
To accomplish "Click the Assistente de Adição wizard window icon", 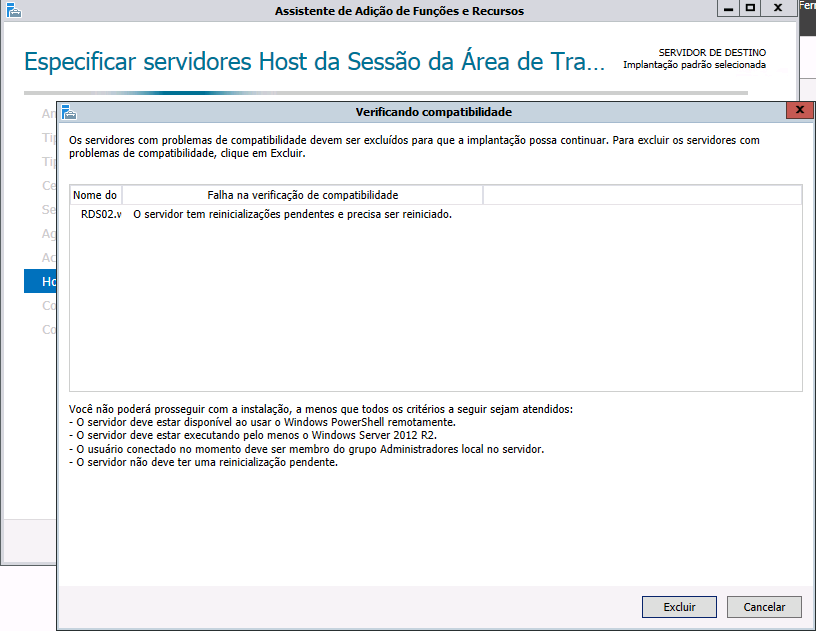I will click(x=11, y=10).
